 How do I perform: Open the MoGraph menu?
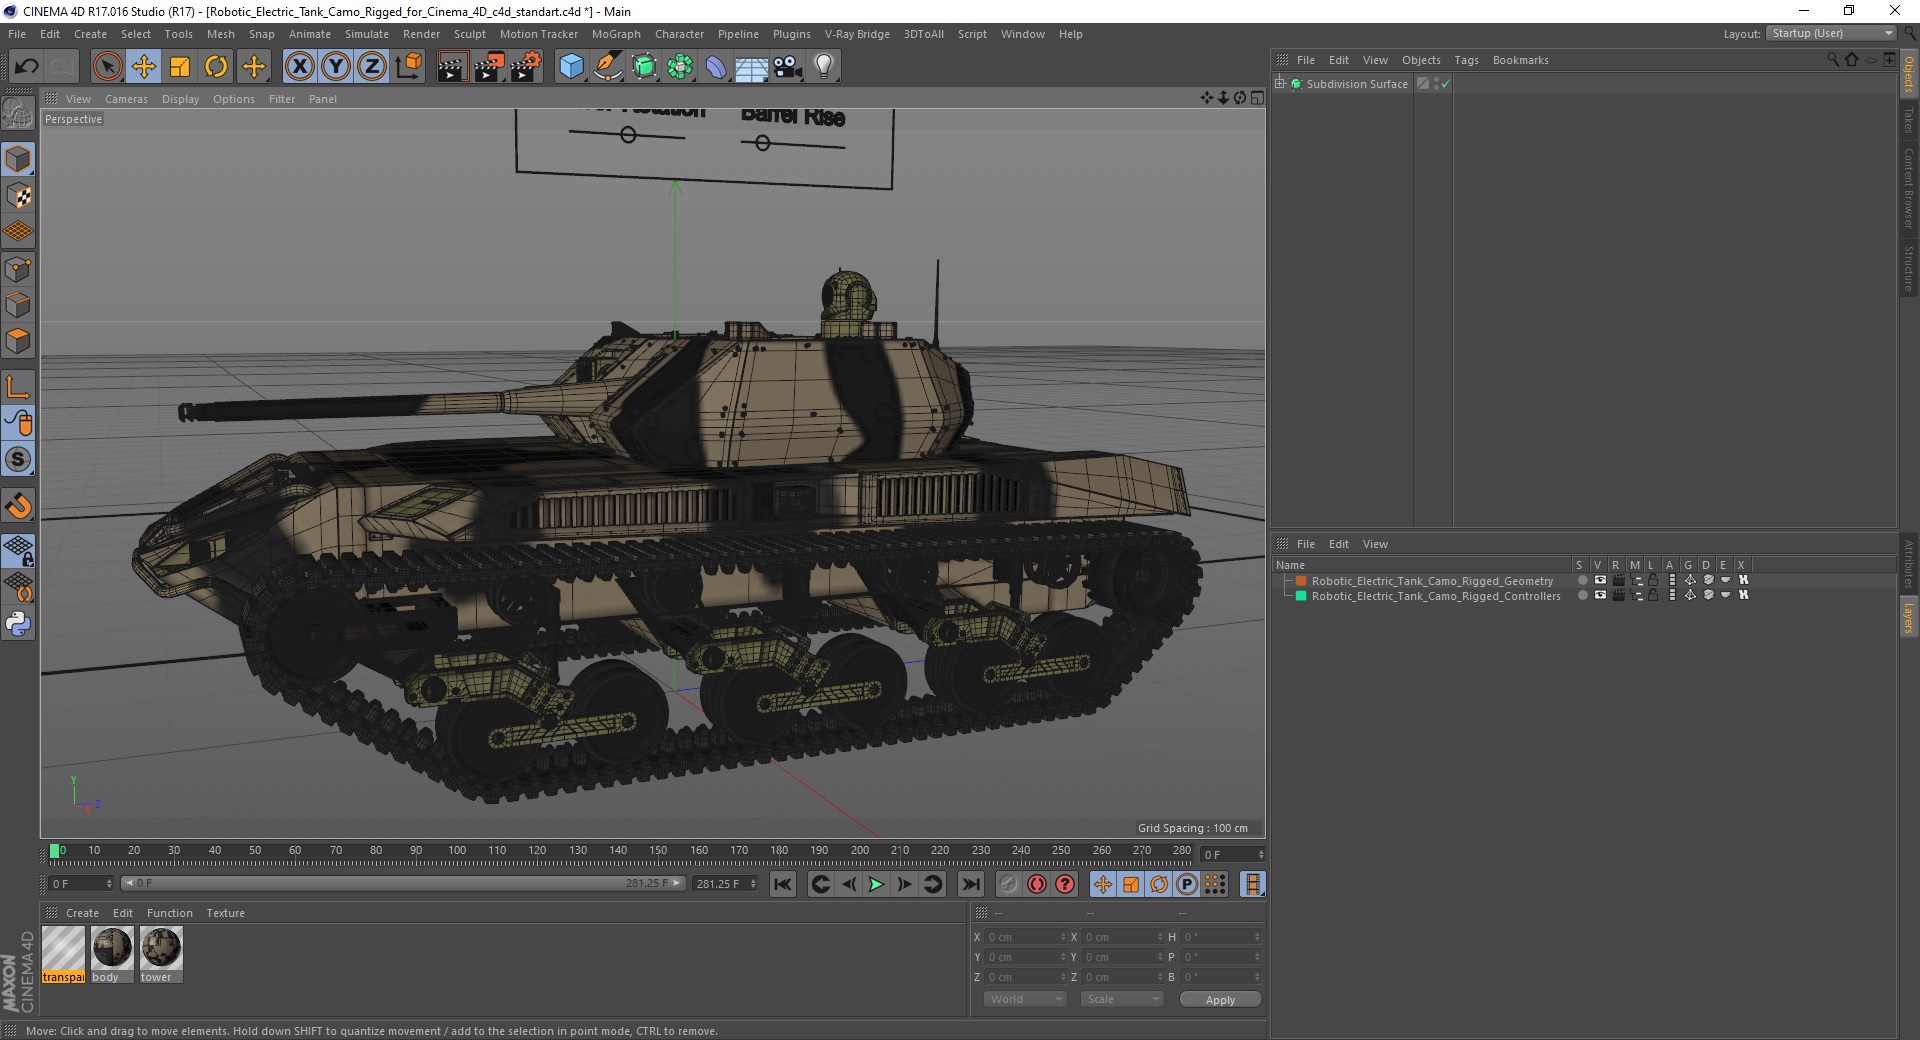(x=616, y=34)
